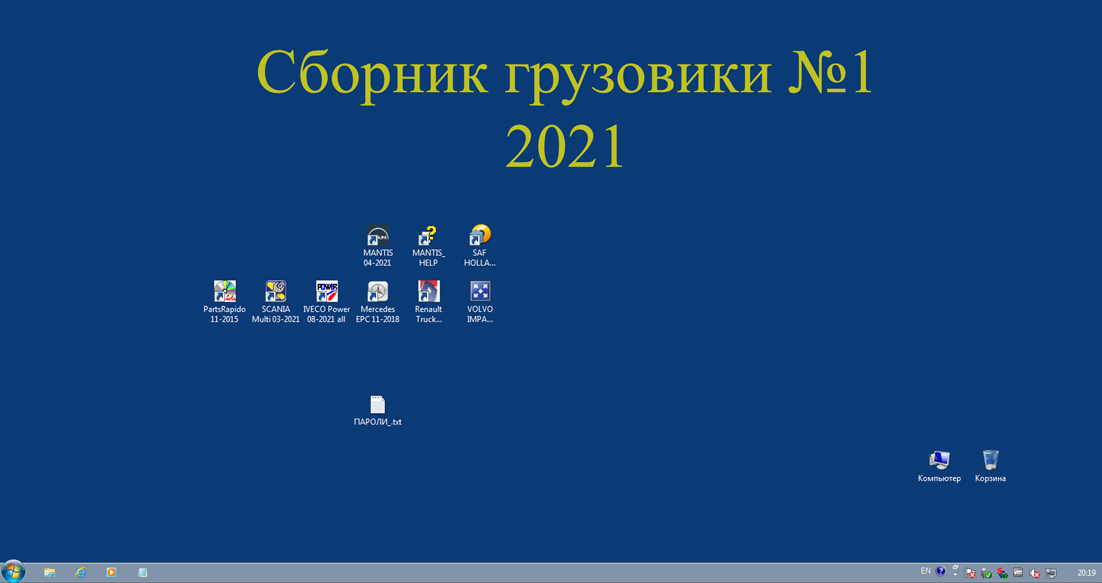Launch Internet Explorer from the taskbar
This screenshot has height=583, width=1102.
click(80, 573)
